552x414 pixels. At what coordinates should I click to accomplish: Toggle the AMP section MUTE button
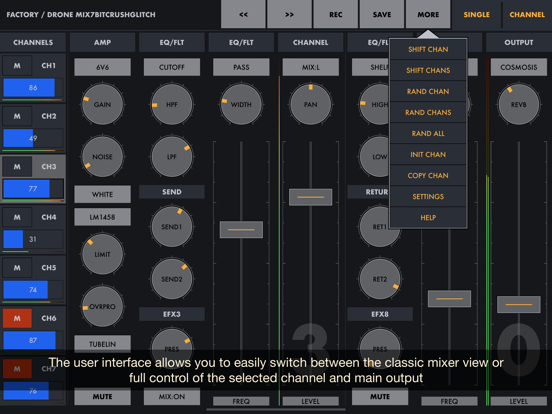click(102, 396)
